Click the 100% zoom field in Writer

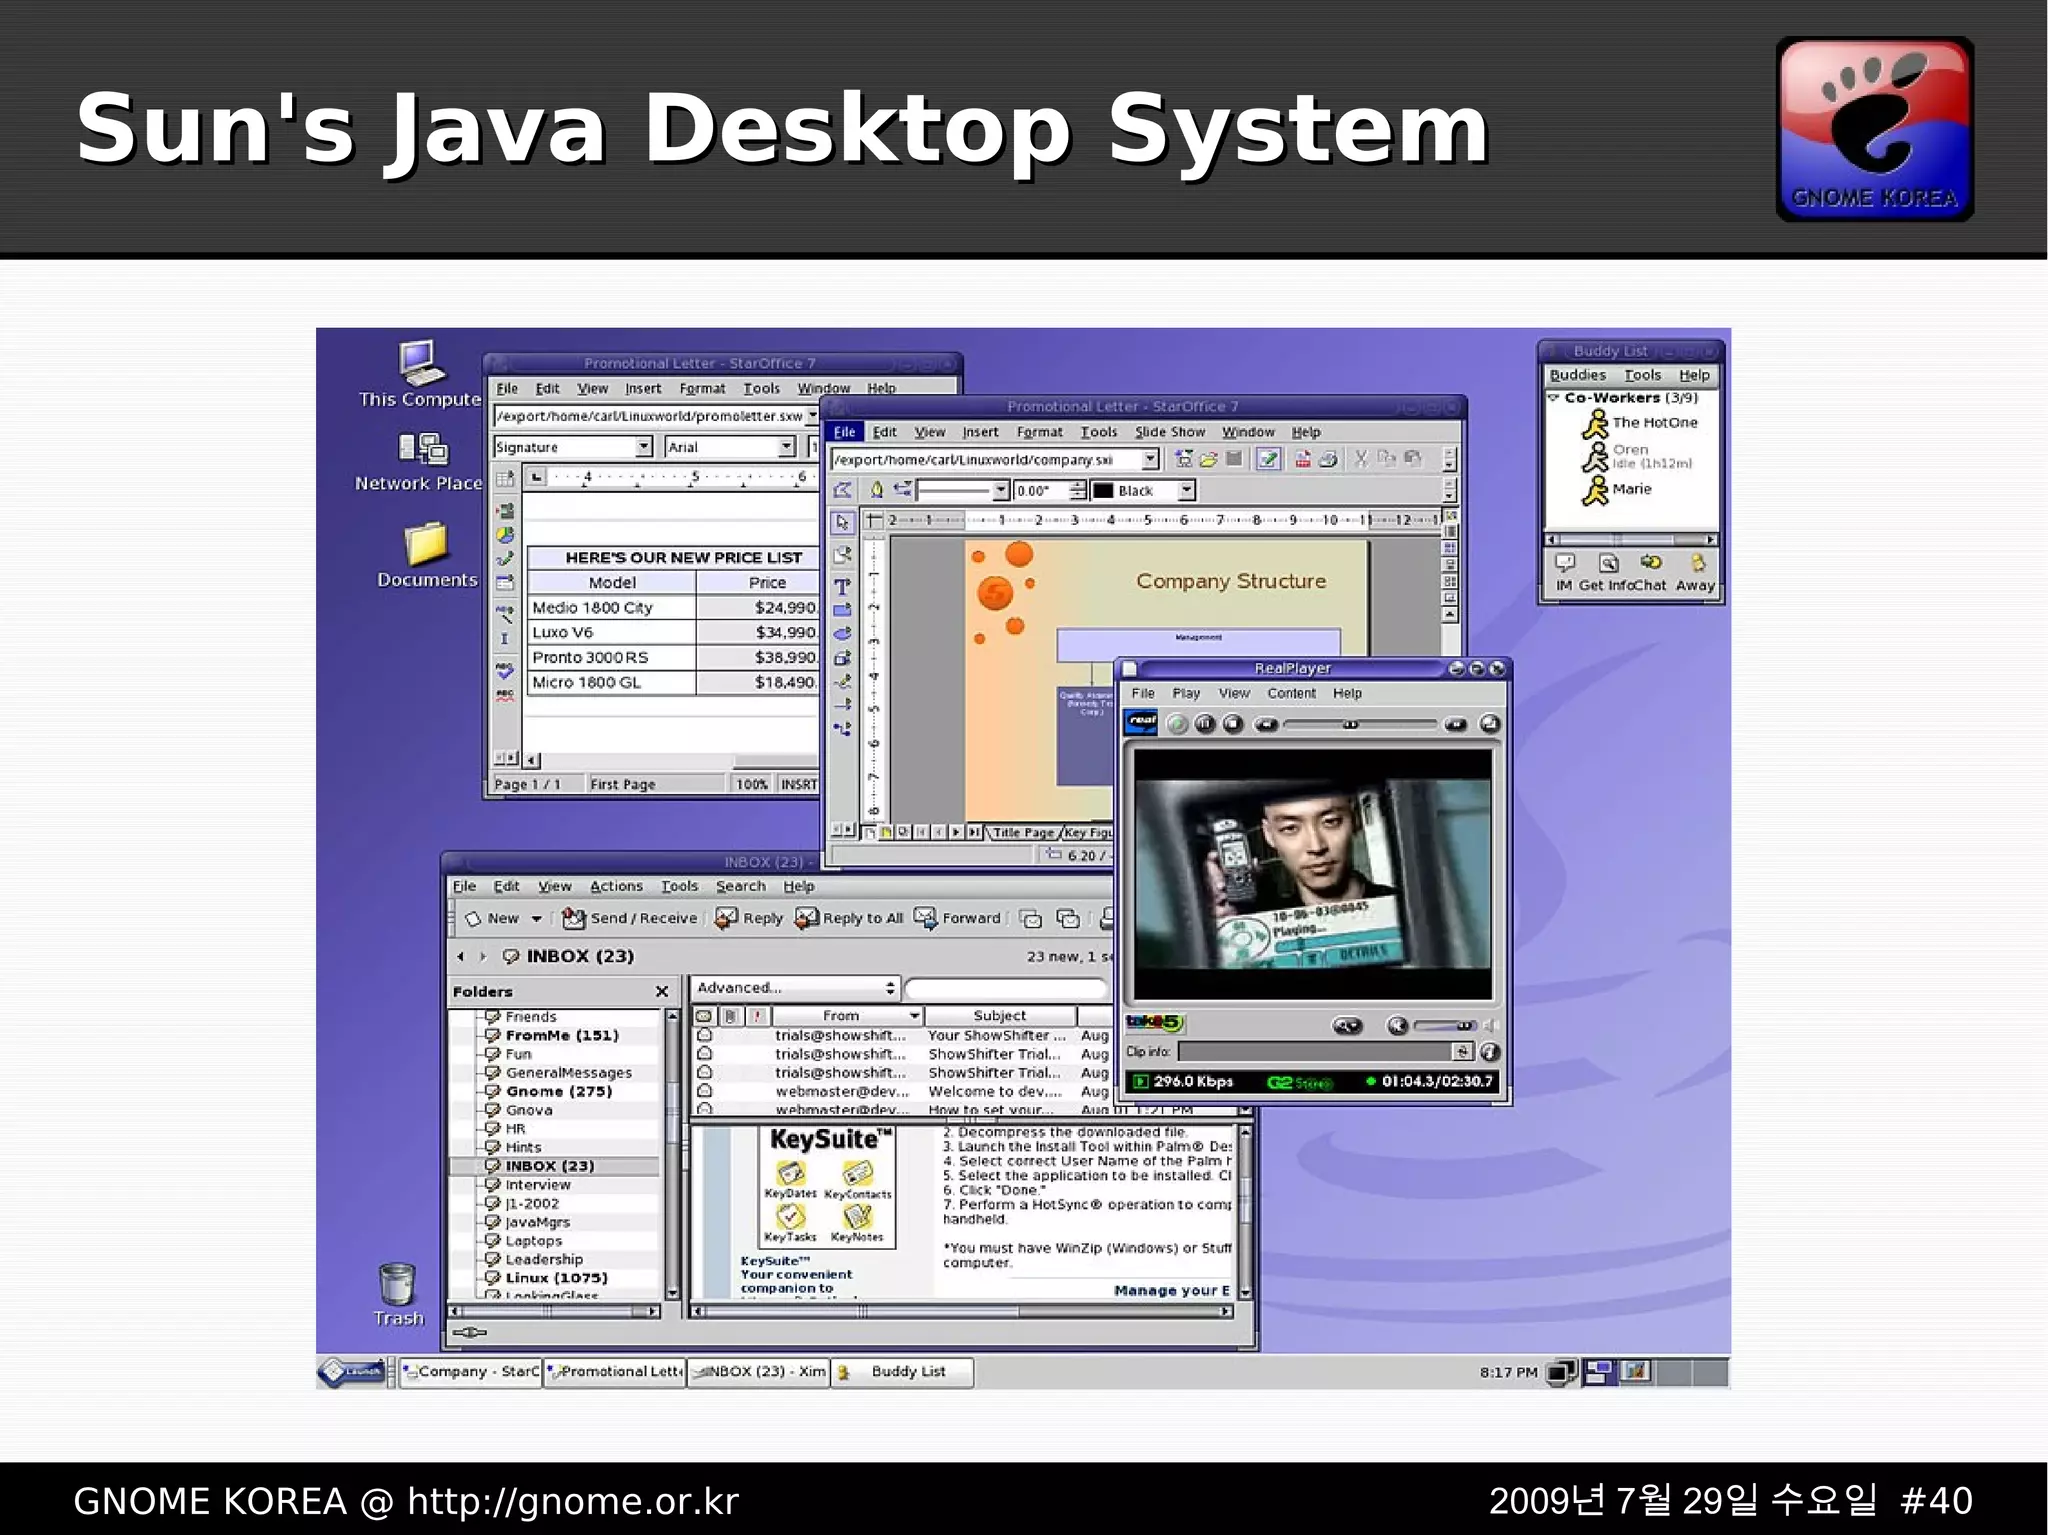[x=751, y=784]
